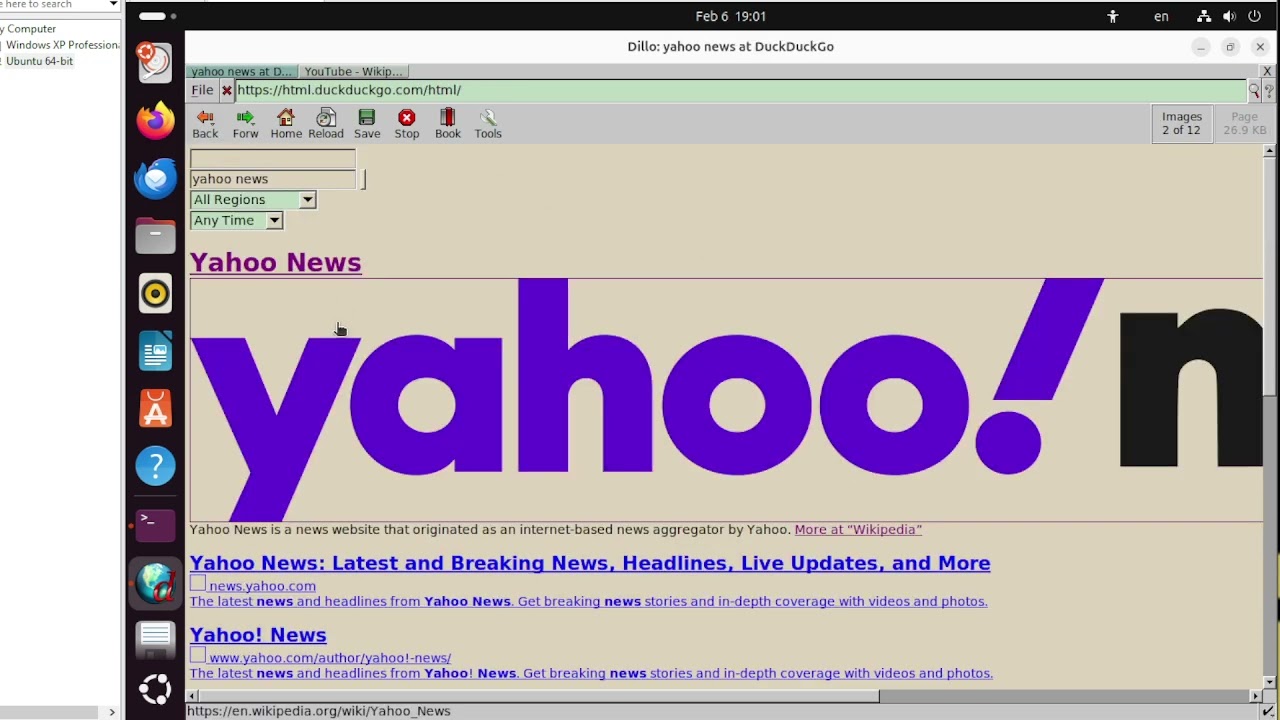Screen dimensions: 1280x720
Task: Open the accessibility menu in the top bar
Action: coord(1112,16)
